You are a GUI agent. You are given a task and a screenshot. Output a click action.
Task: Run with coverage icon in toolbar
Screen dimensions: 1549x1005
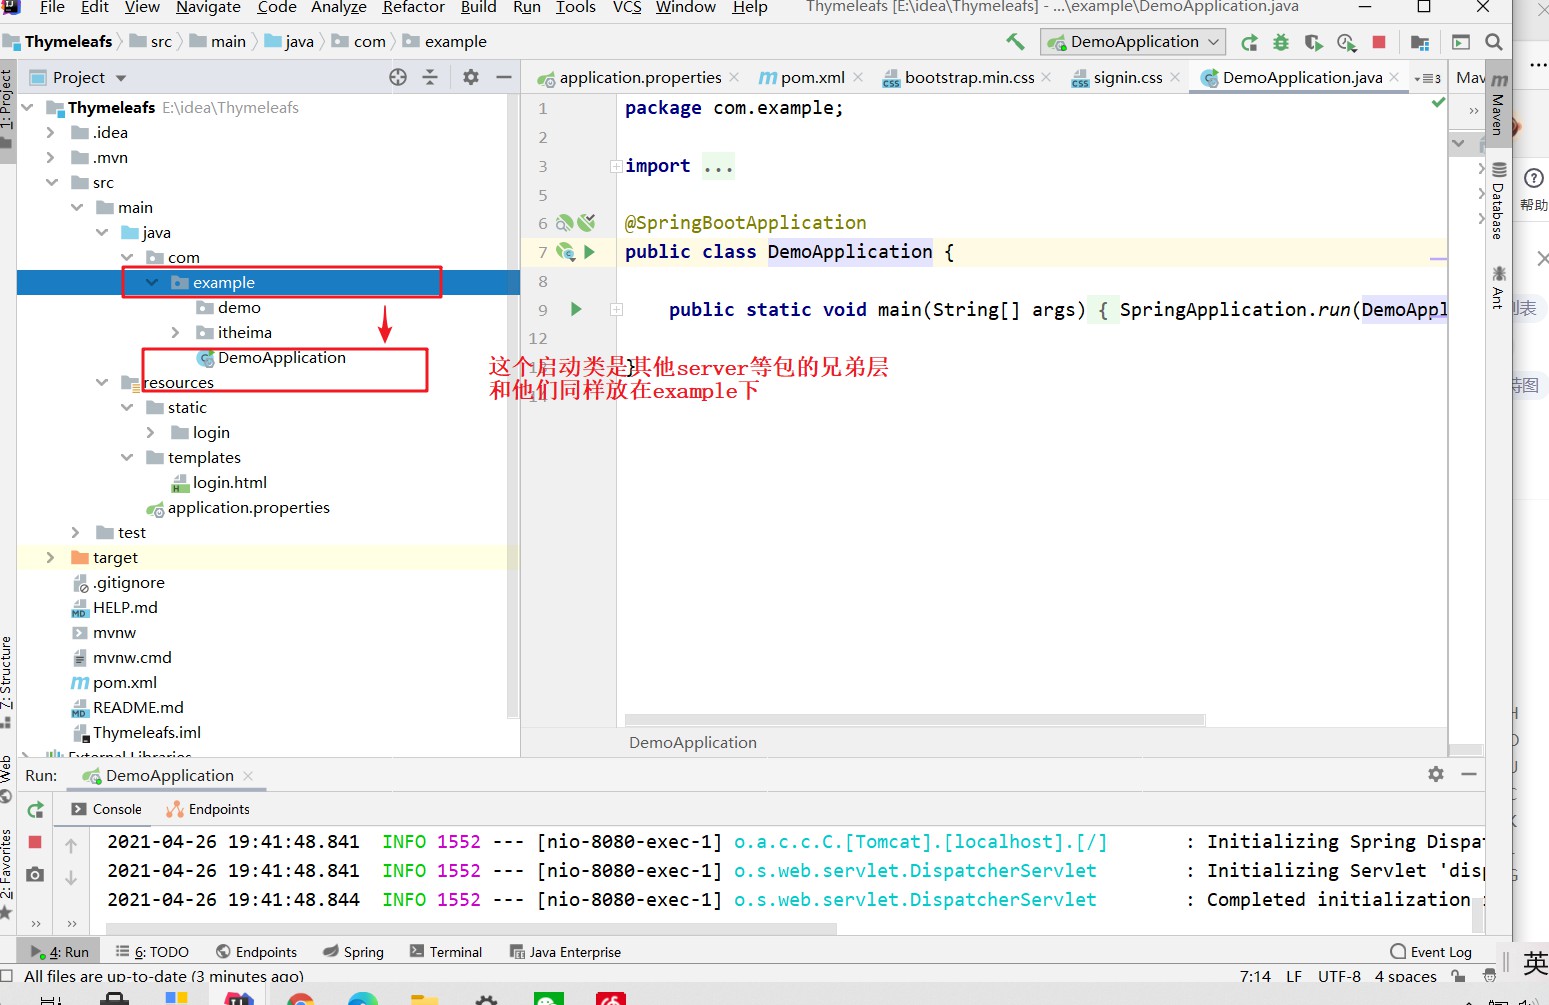click(x=1313, y=42)
